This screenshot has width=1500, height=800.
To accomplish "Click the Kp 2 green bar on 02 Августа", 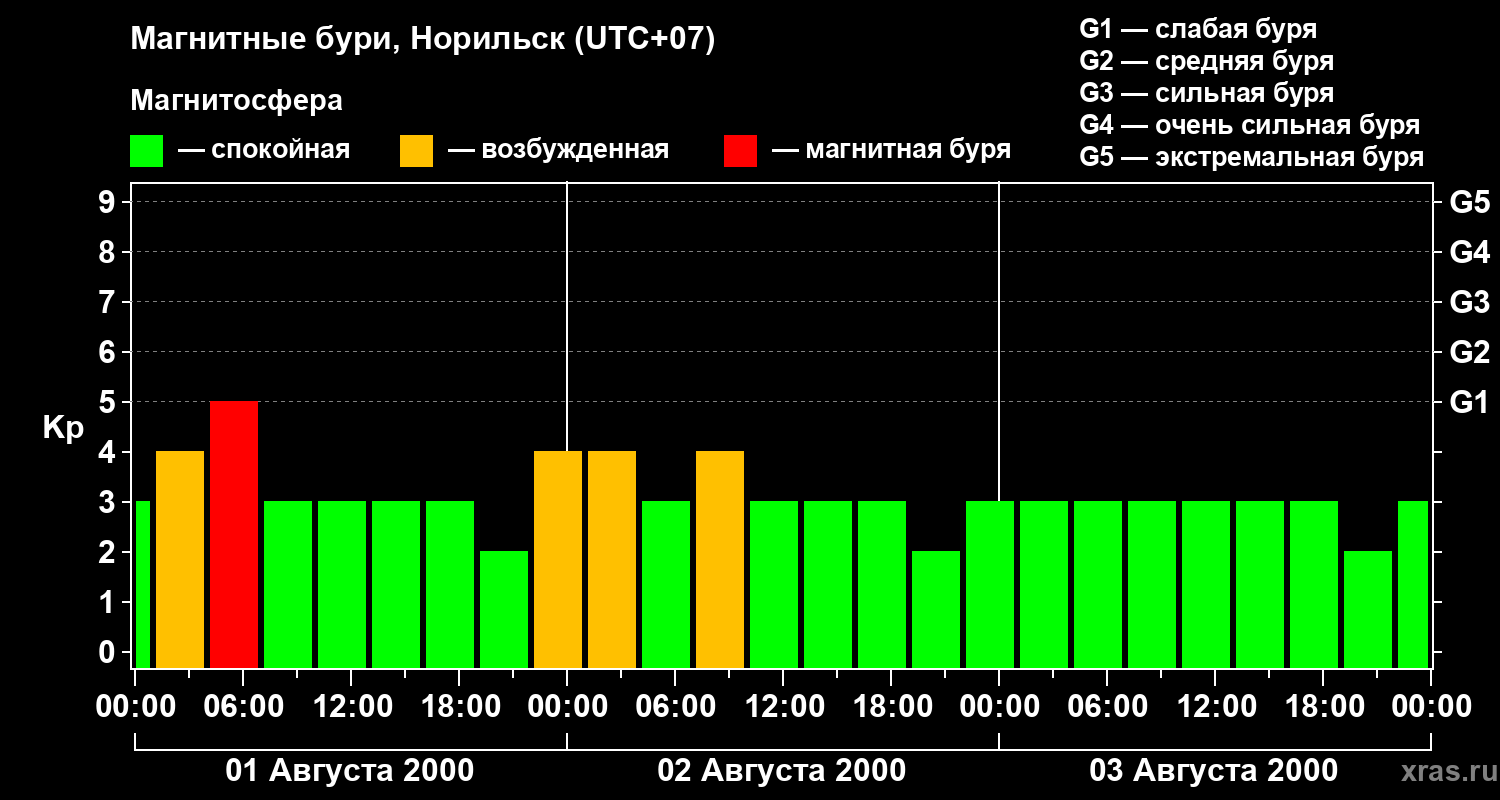I will (x=936, y=609).
